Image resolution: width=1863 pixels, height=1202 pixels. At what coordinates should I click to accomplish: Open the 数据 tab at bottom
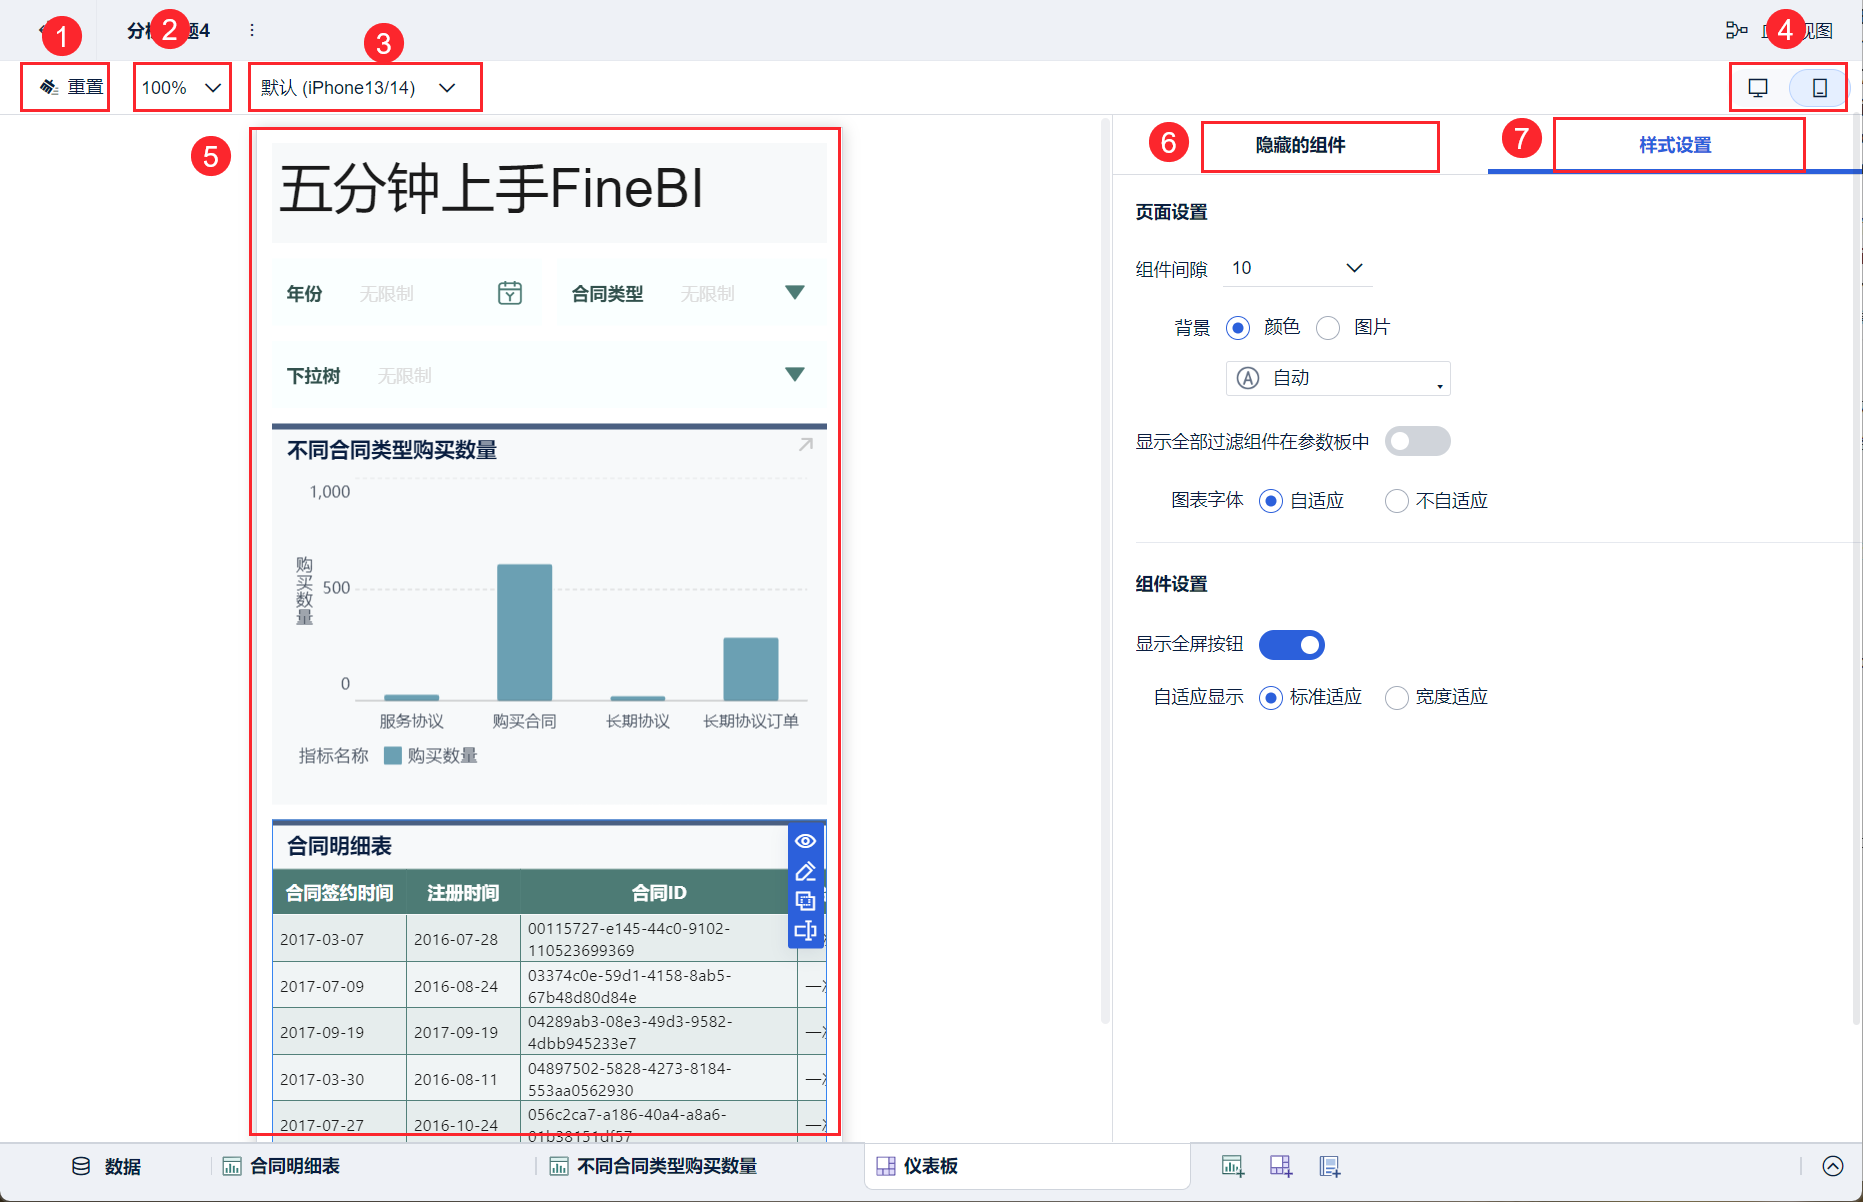pos(106,1166)
